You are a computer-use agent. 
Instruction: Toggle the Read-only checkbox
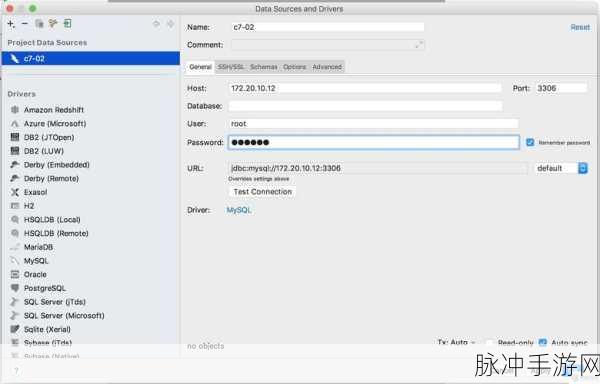(489, 343)
